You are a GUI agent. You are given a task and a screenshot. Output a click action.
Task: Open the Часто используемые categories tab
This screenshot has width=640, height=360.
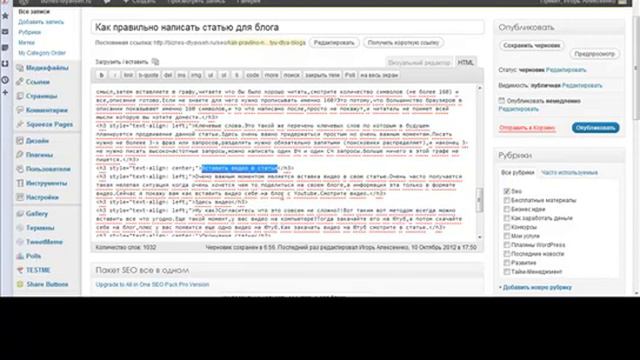(x=569, y=173)
